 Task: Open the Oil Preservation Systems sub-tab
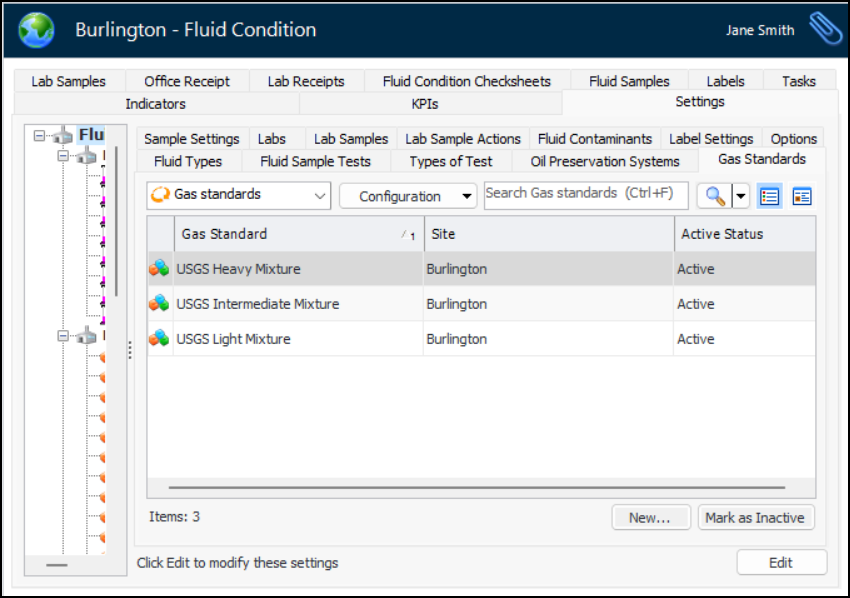pos(605,162)
